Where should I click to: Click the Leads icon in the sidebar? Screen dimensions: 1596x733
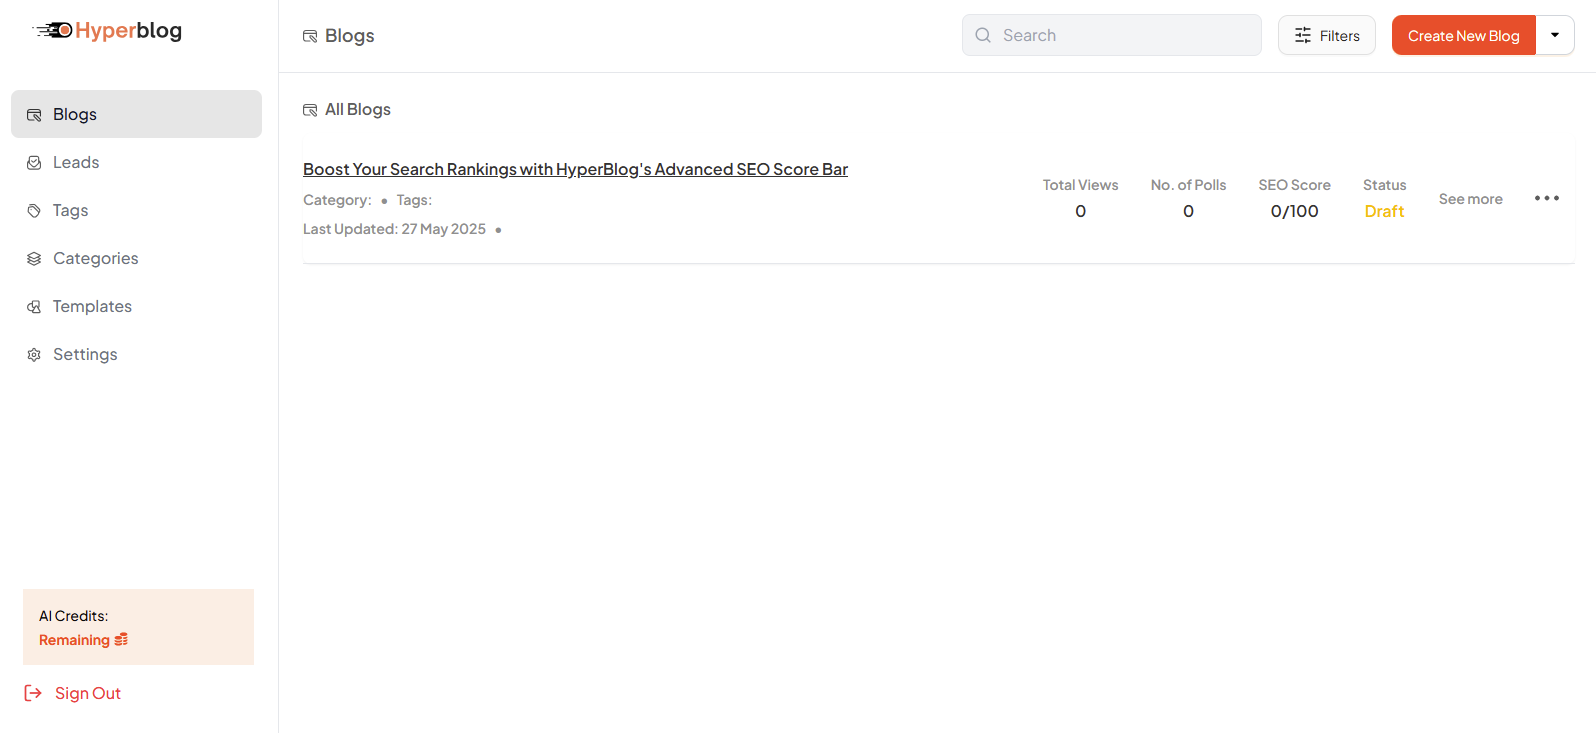[34, 163]
